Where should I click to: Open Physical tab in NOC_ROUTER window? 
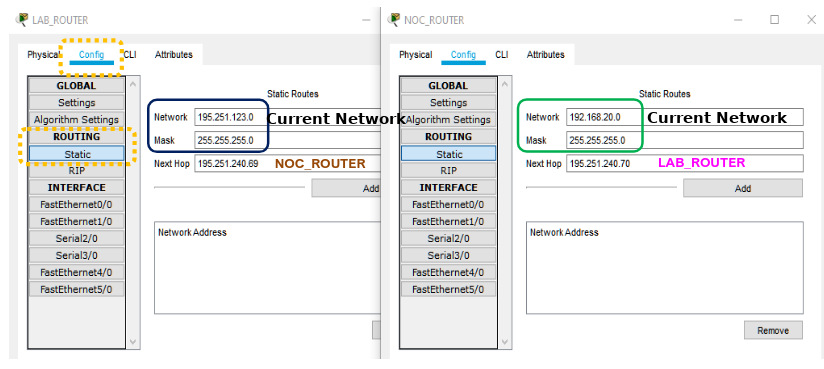tap(415, 55)
